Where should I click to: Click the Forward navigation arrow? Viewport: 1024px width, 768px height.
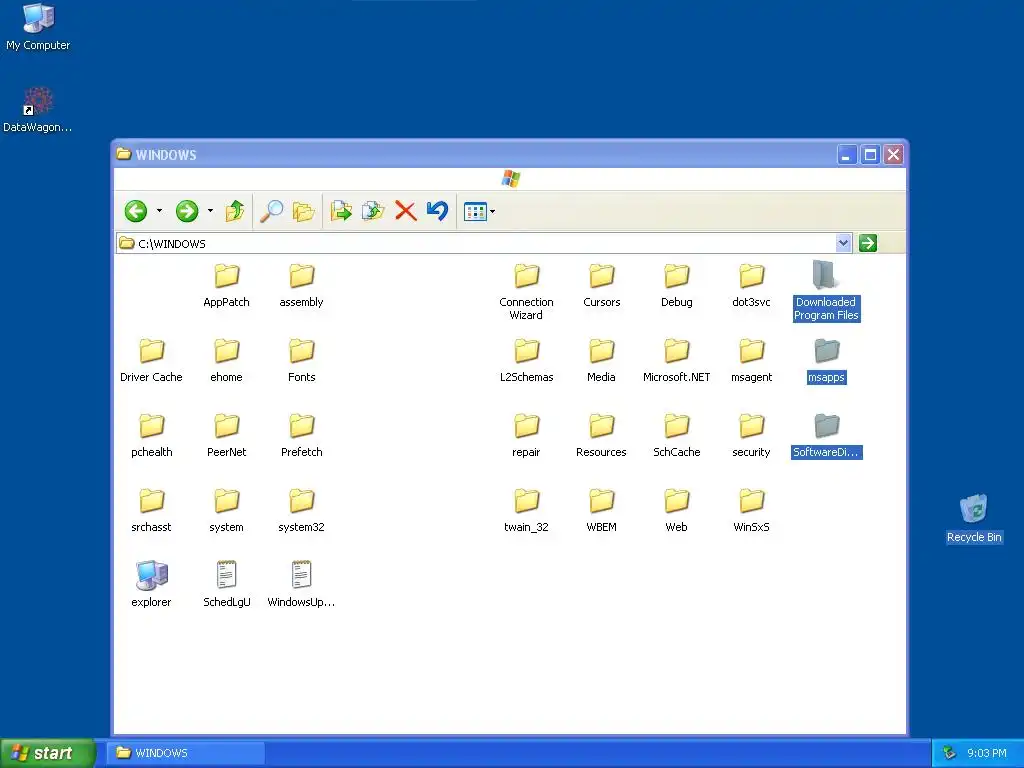187,211
